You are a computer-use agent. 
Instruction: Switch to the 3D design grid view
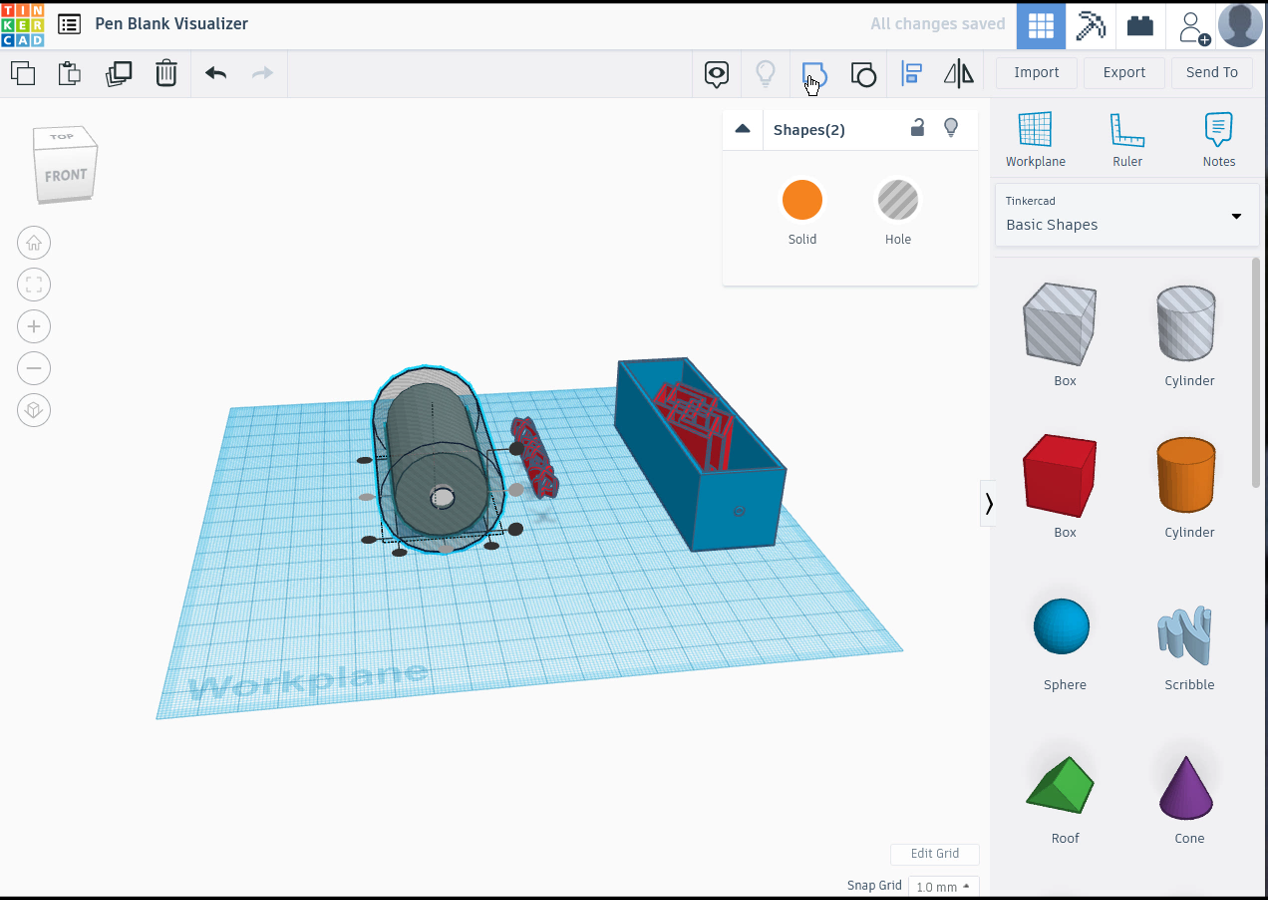[1041, 25]
